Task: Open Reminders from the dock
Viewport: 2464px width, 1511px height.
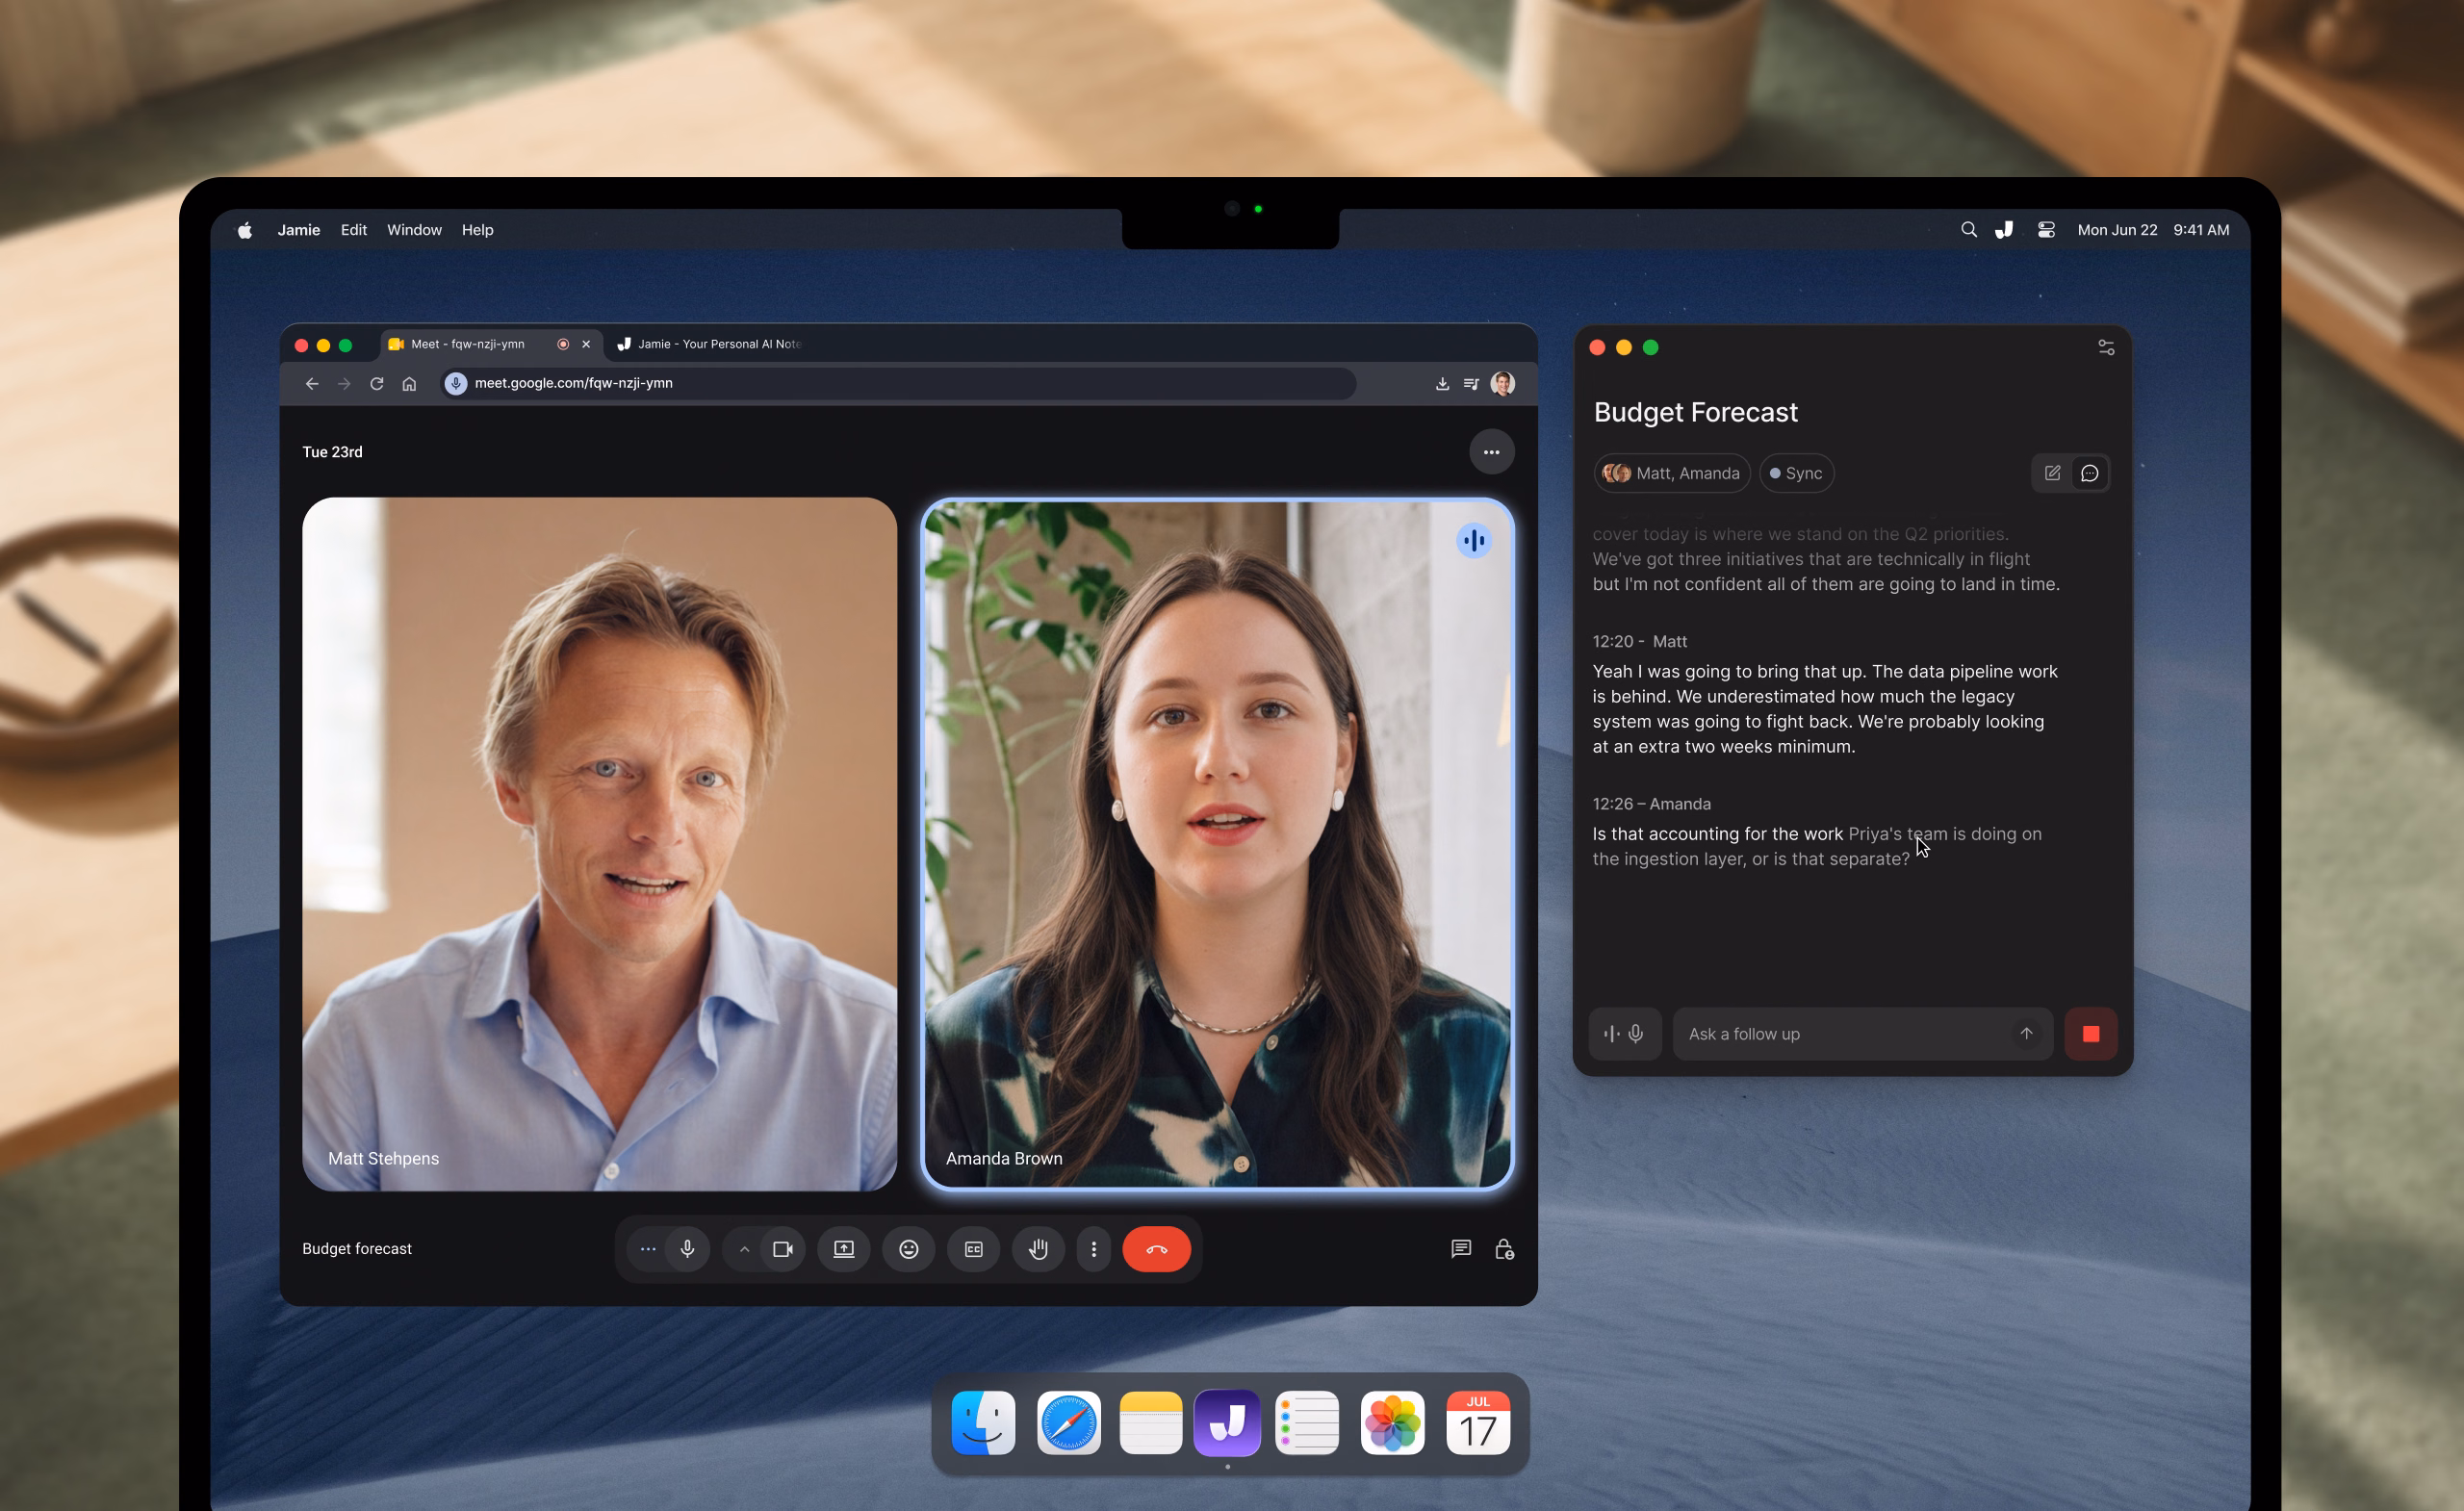Action: point(1308,1423)
